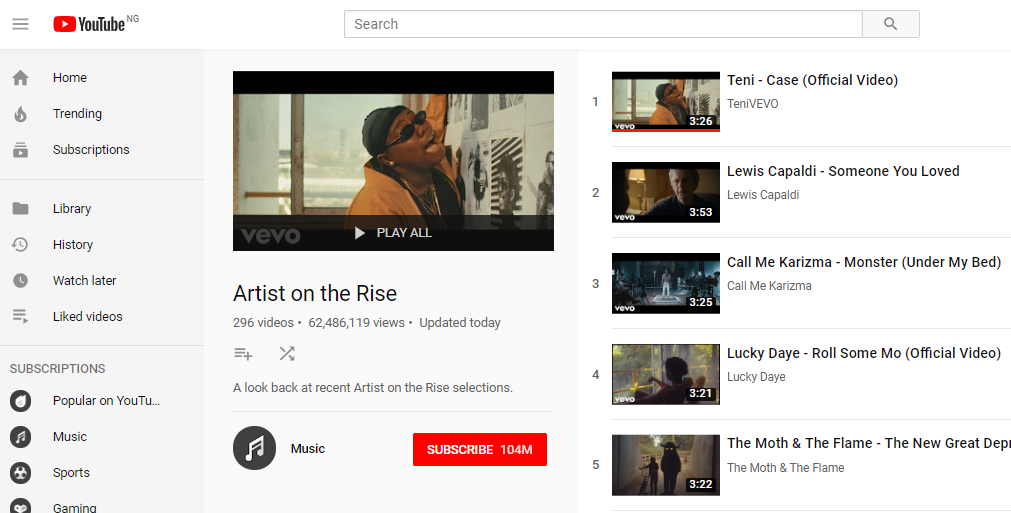Open The Moth & The Flame channel link
Viewport: 1011px width, 513px height.
pos(785,468)
